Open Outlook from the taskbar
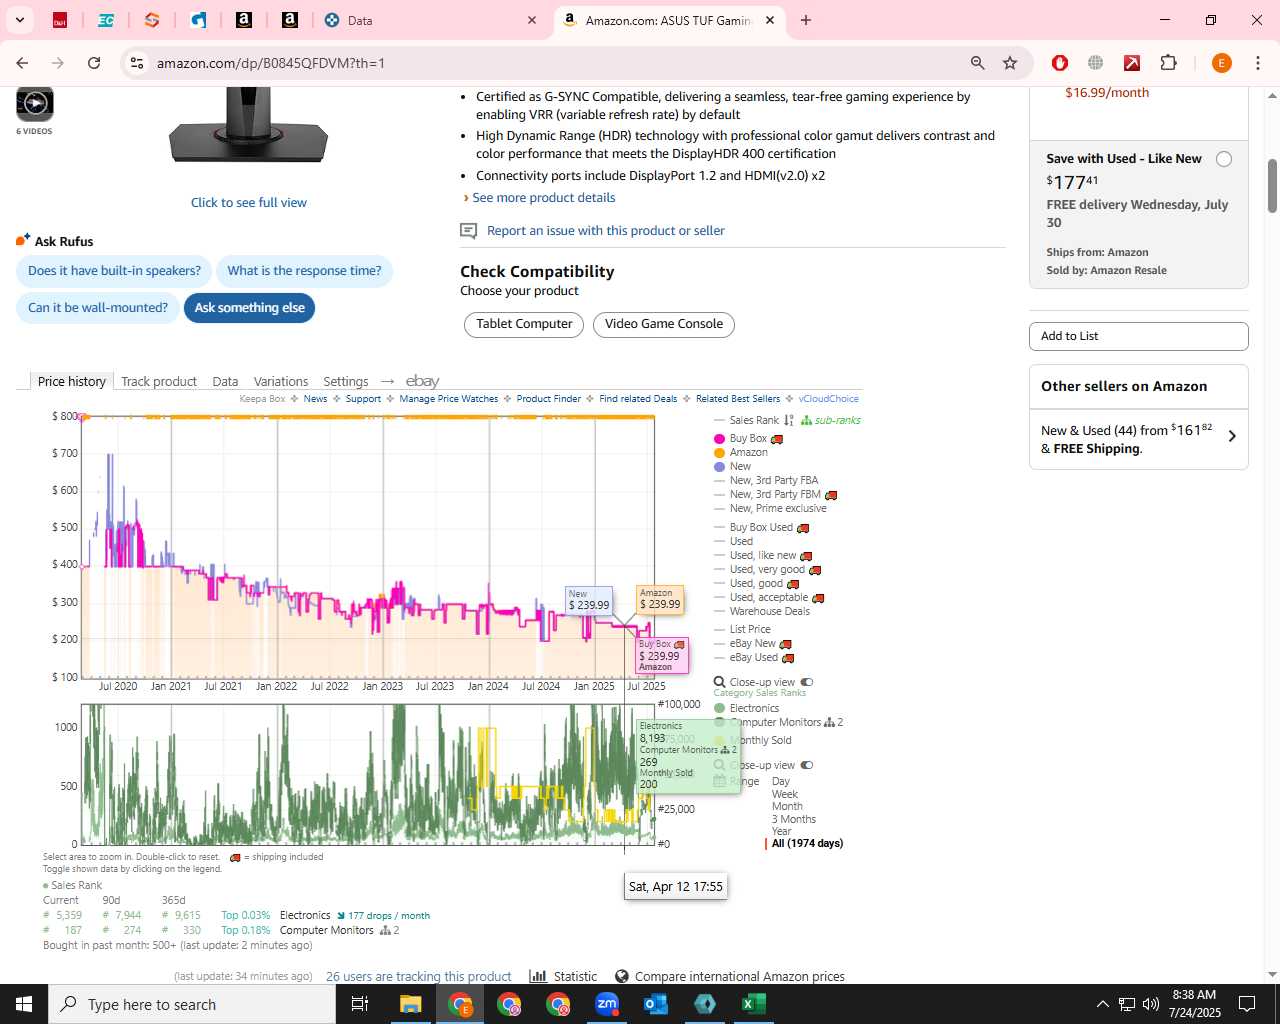Screen dimensions: 1280x1024 click(x=656, y=1004)
